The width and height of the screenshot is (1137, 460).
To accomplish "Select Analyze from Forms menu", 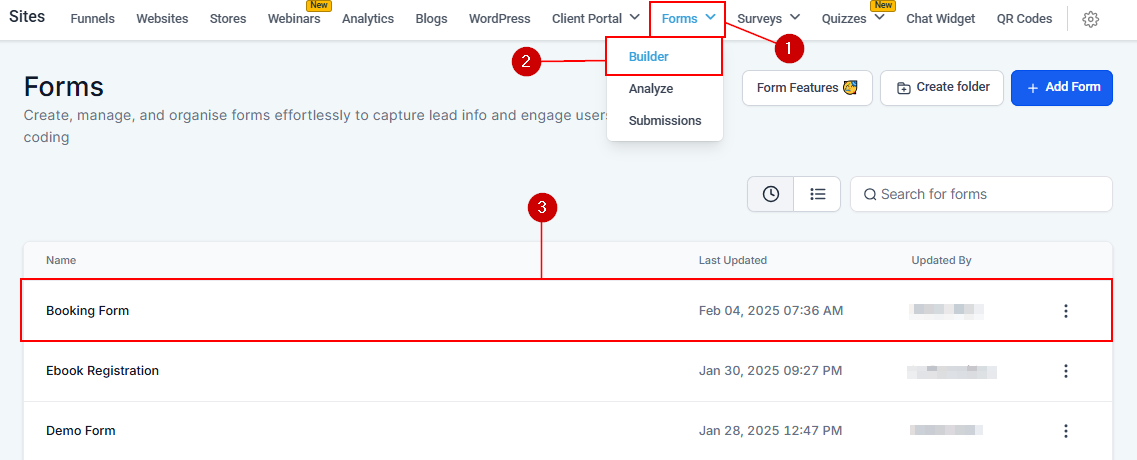I will pos(651,89).
